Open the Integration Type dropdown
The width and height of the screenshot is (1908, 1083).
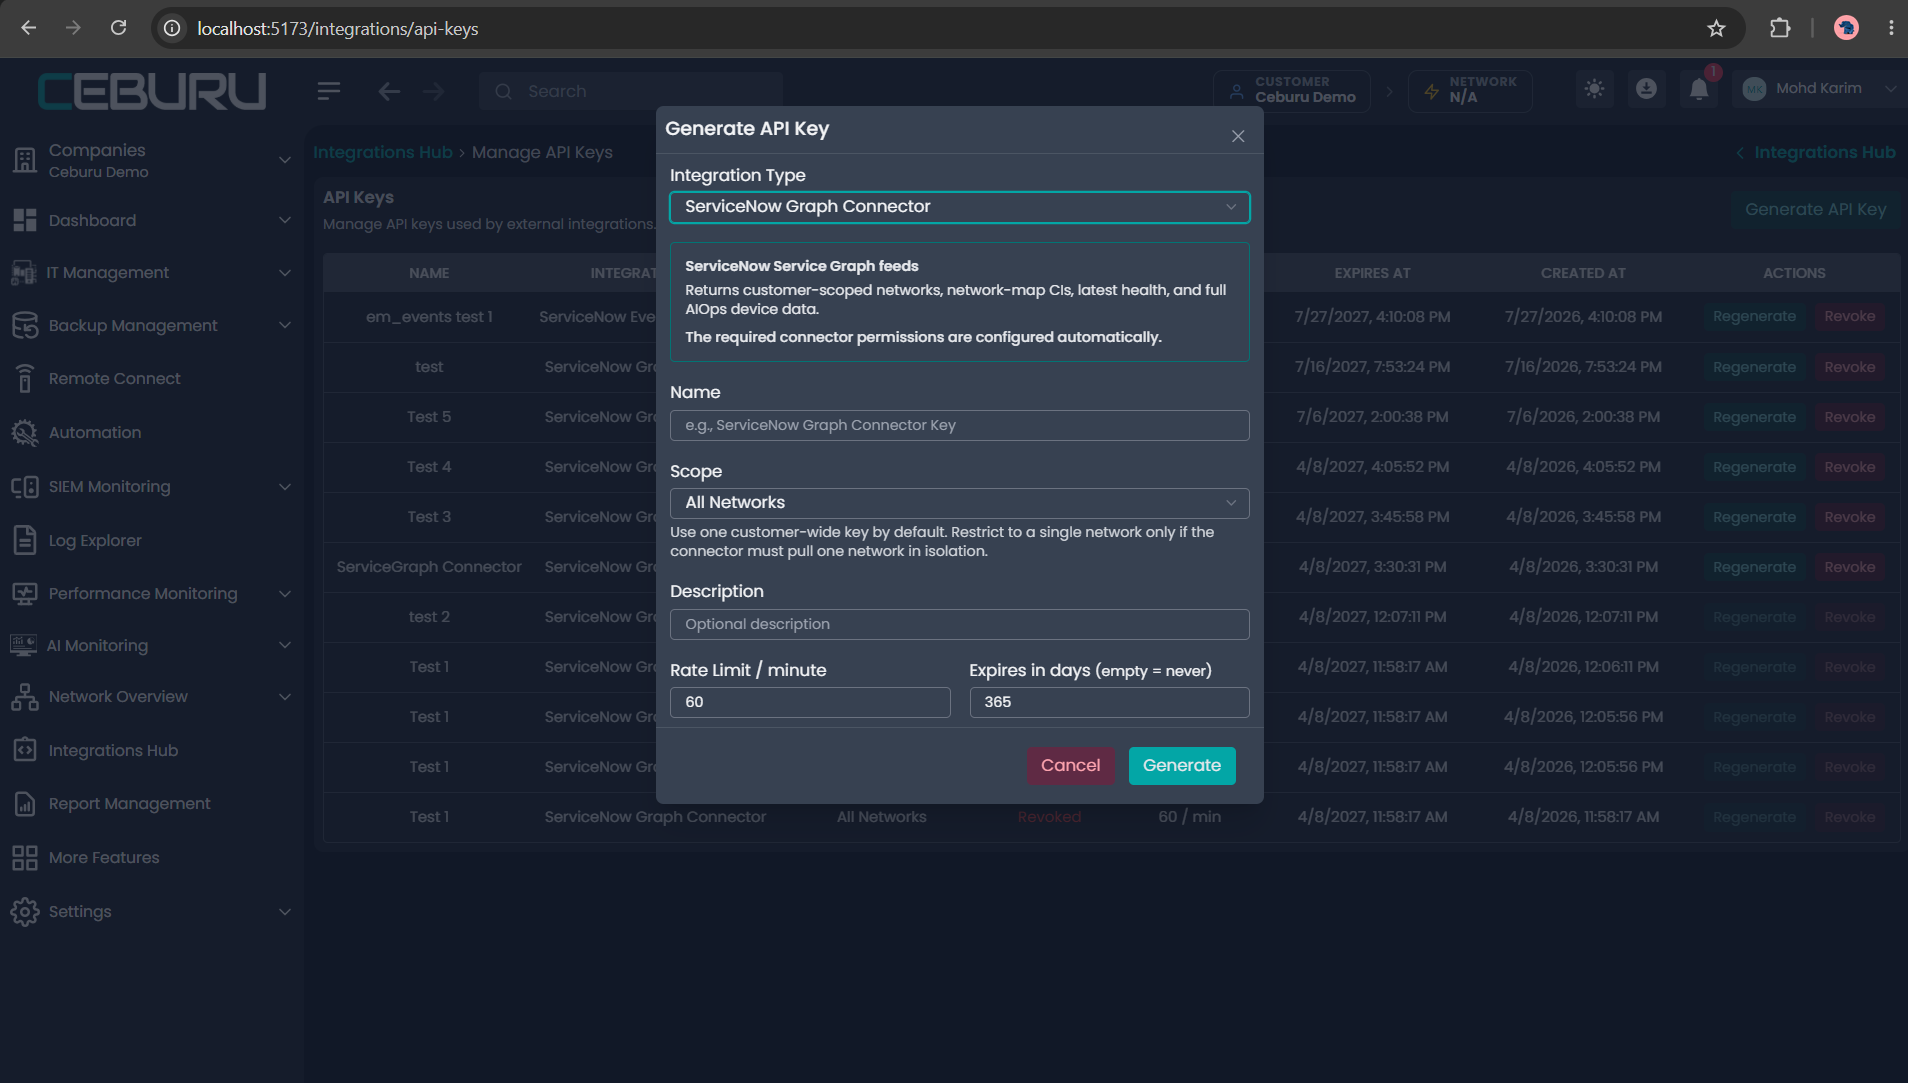point(960,207)
